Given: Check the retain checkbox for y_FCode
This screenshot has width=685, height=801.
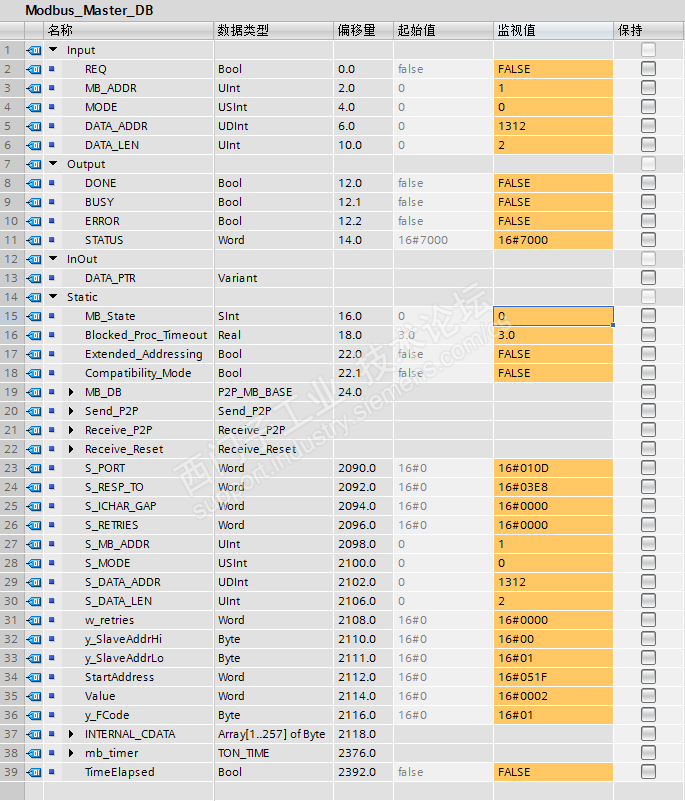Looking at the screenshot, I should [x=648, y=715].
